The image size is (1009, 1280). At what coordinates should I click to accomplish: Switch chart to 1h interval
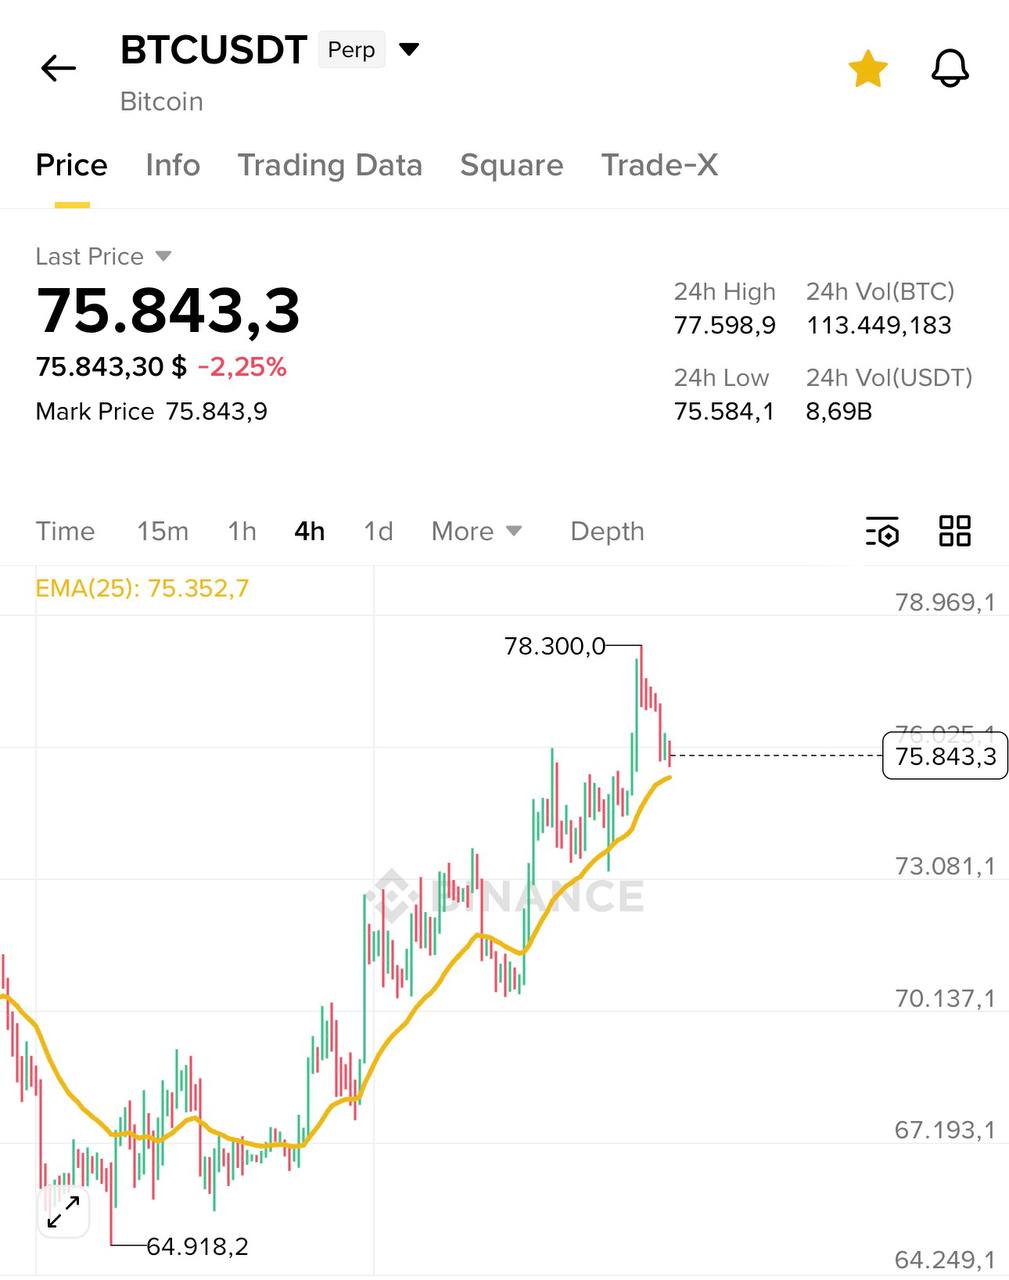[242, 531]
